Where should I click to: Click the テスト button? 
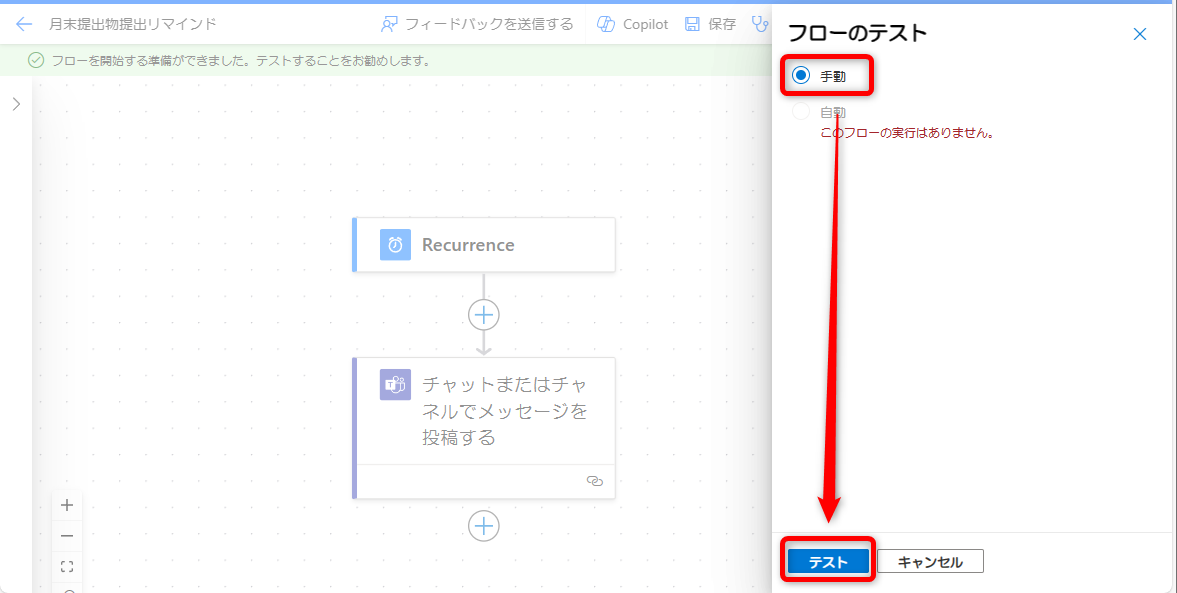[828, 562]
